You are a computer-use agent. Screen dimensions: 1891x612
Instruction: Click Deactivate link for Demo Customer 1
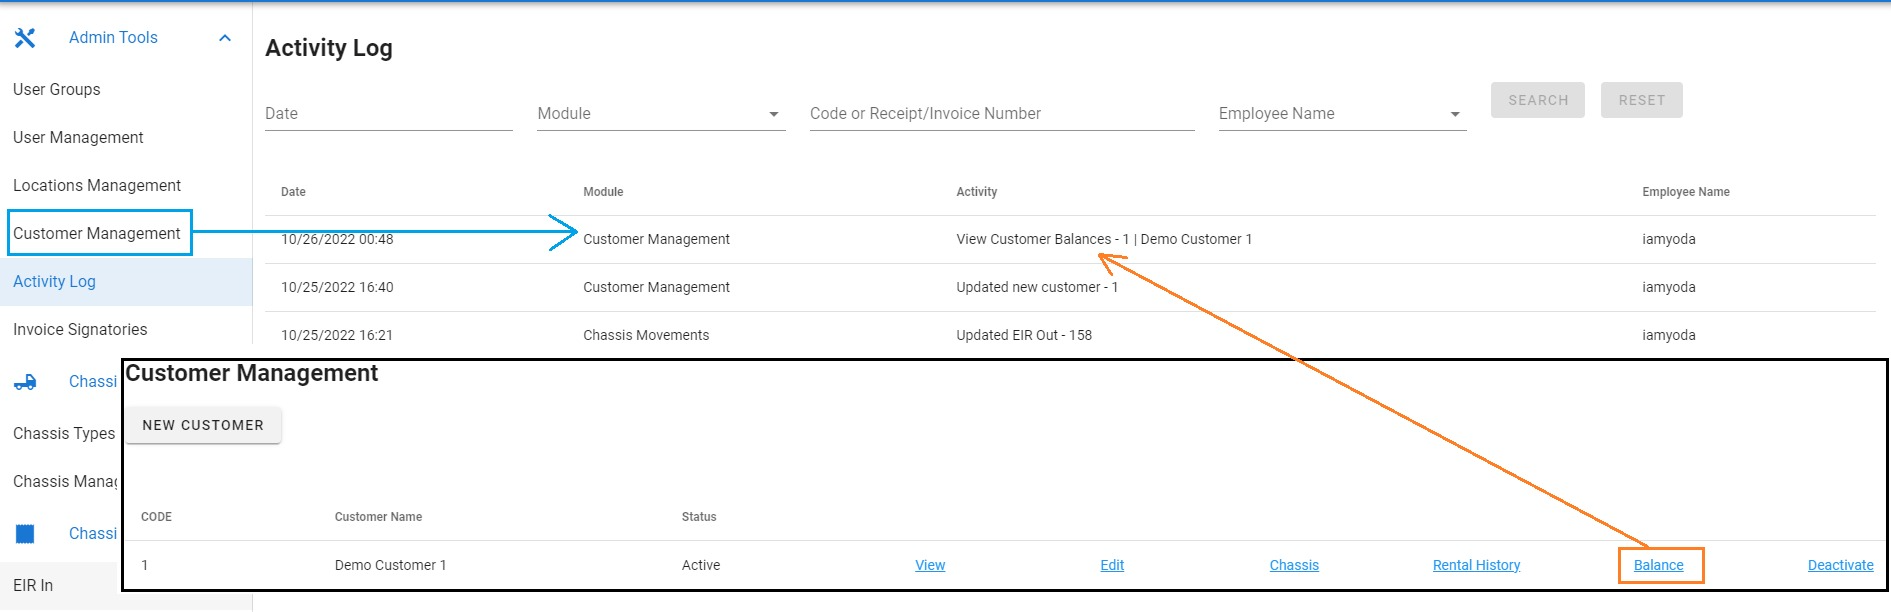(x=1840, y=565)
